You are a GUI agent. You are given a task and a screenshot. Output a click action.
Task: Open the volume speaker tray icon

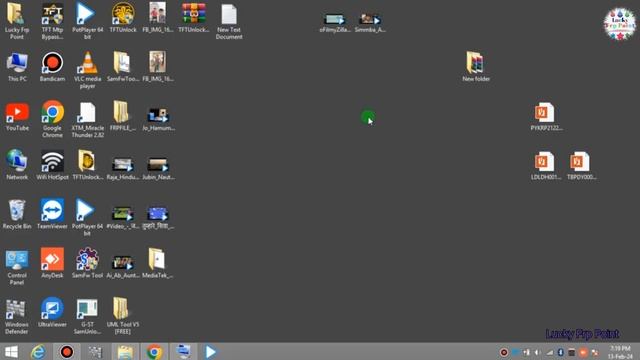pos(538,352)
